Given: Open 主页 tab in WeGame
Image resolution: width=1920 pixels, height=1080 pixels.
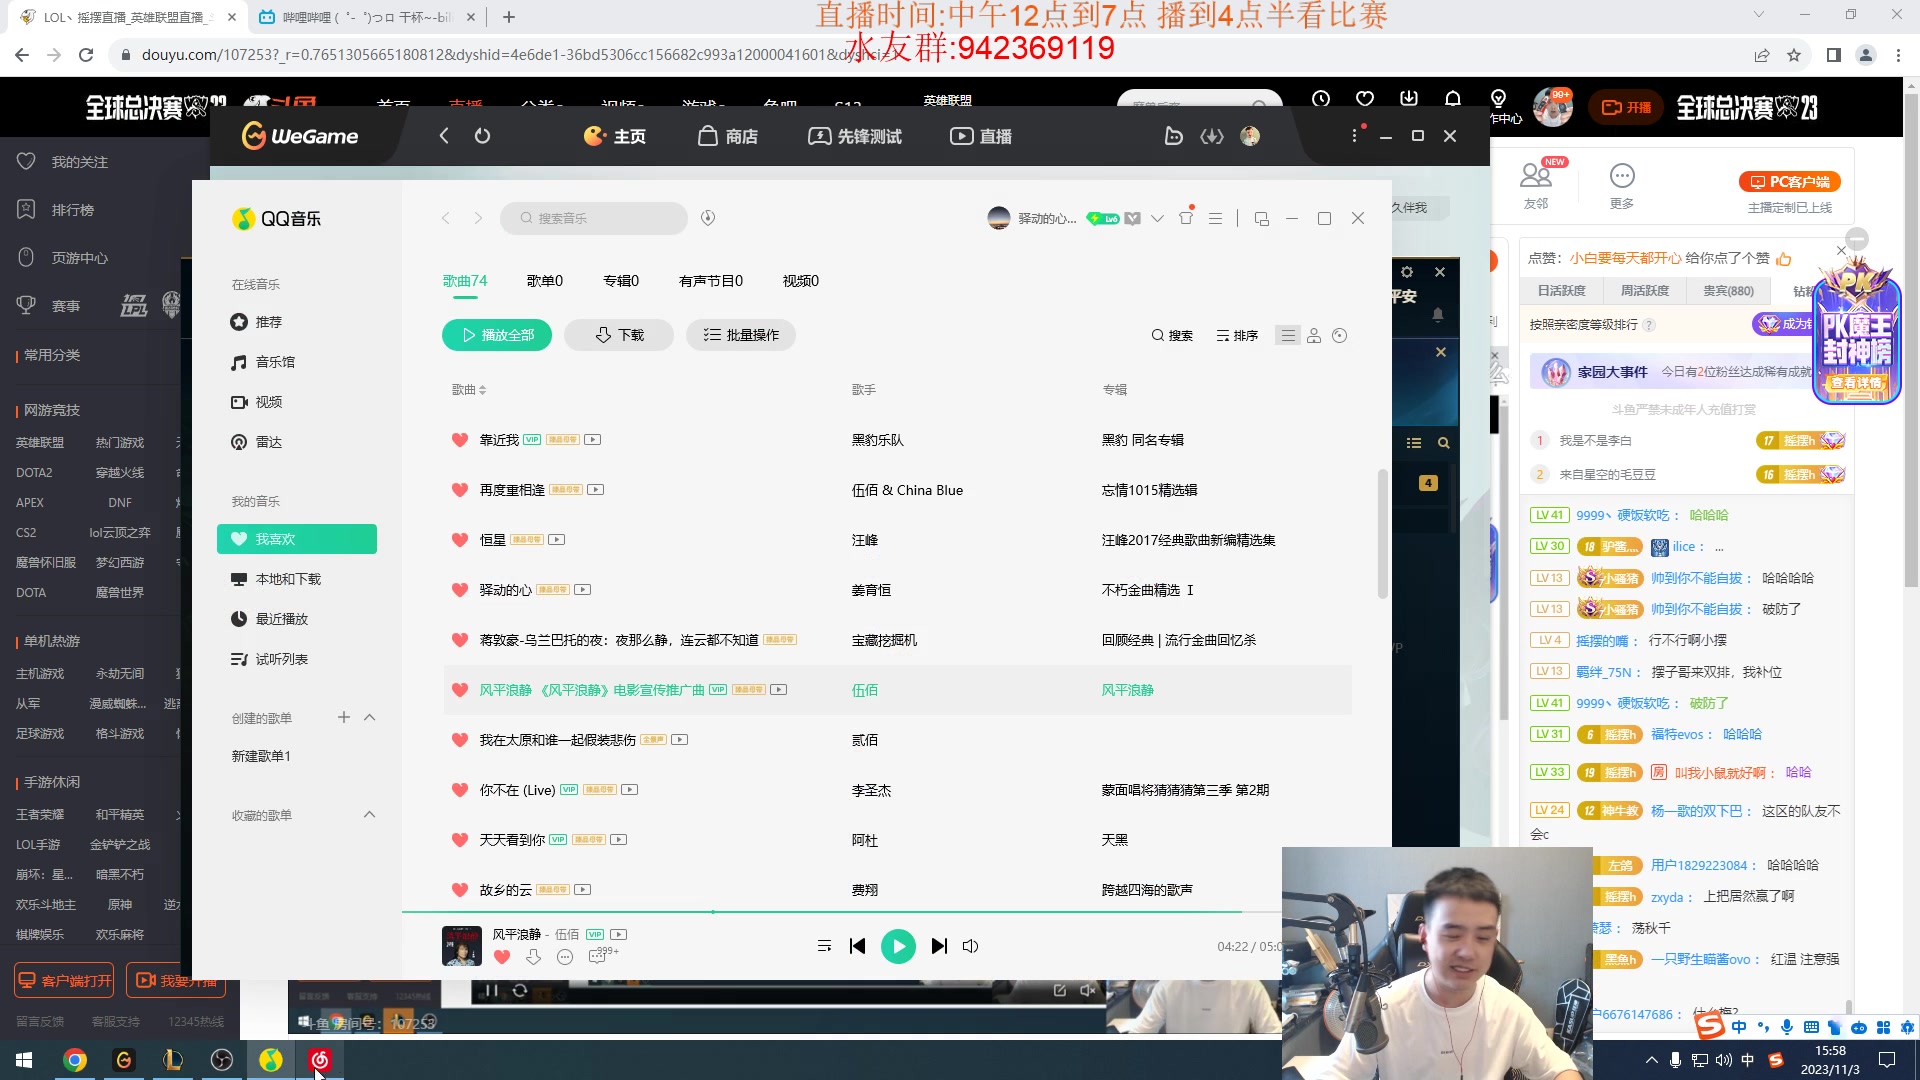Looking at the screenshot, I should pos(615,136).
